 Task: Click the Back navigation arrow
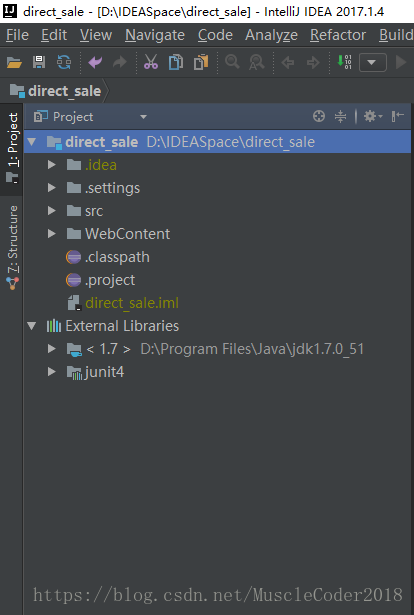[288, 62]
